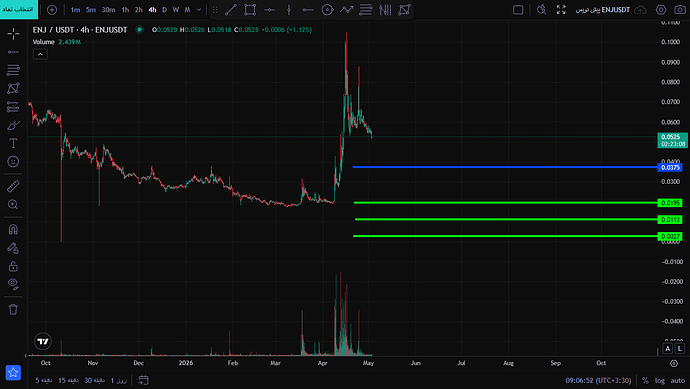Open the chart layout selector square
The height and width of the screenshot is (389, 690).
pyautogui.click(x=518, y=10)
